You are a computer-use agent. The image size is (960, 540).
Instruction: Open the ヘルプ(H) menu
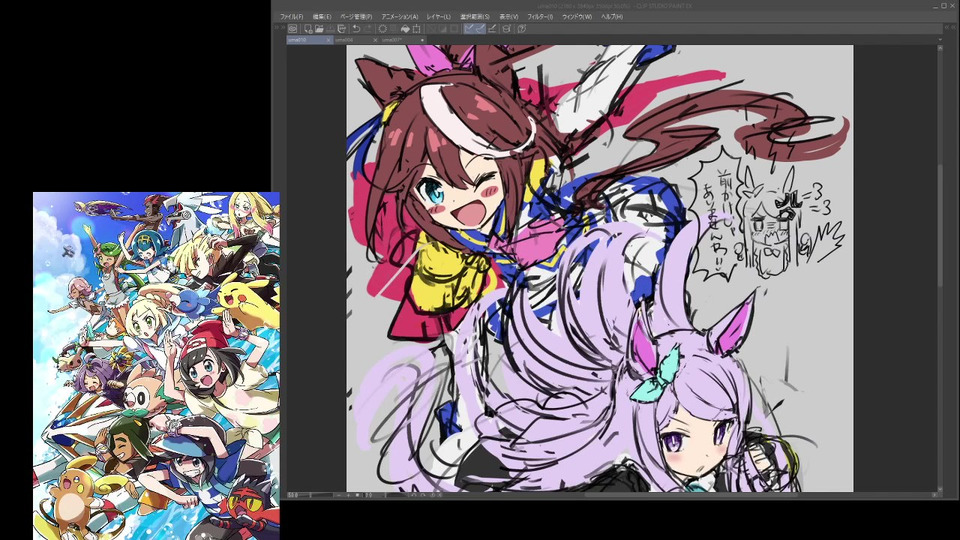(x=612, y=17)
